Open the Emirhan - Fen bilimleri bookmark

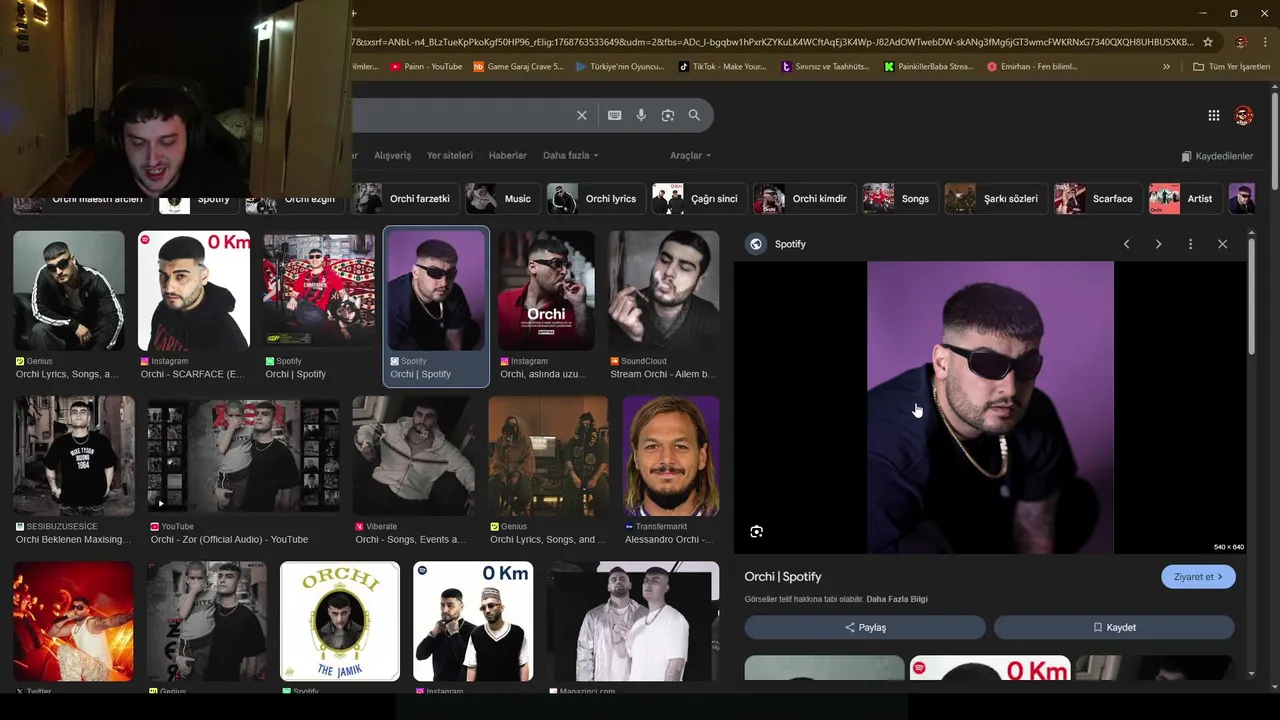click(1032, 67)
